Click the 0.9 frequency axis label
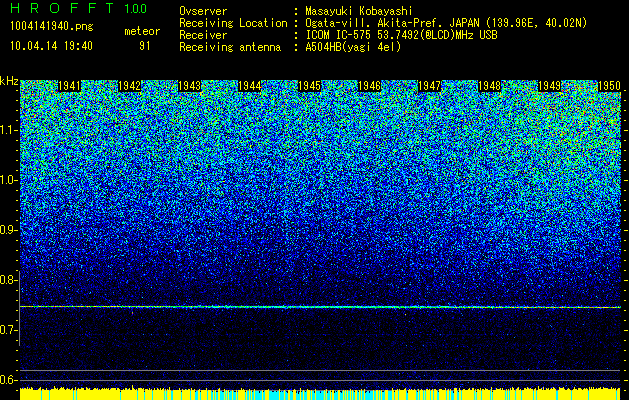This screenshot has height=400, width=629. point(8,230)
